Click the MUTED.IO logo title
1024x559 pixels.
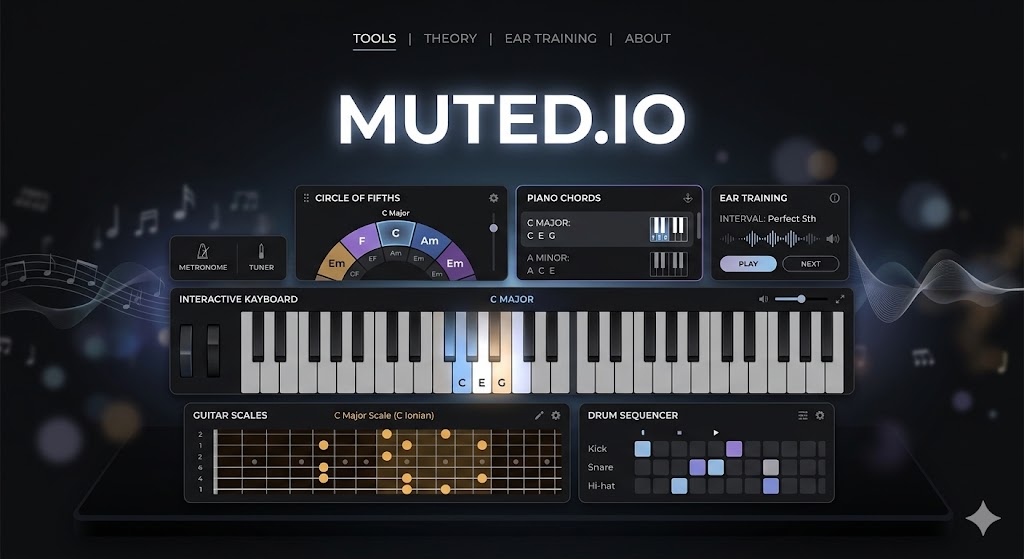[x=512, y=120]
